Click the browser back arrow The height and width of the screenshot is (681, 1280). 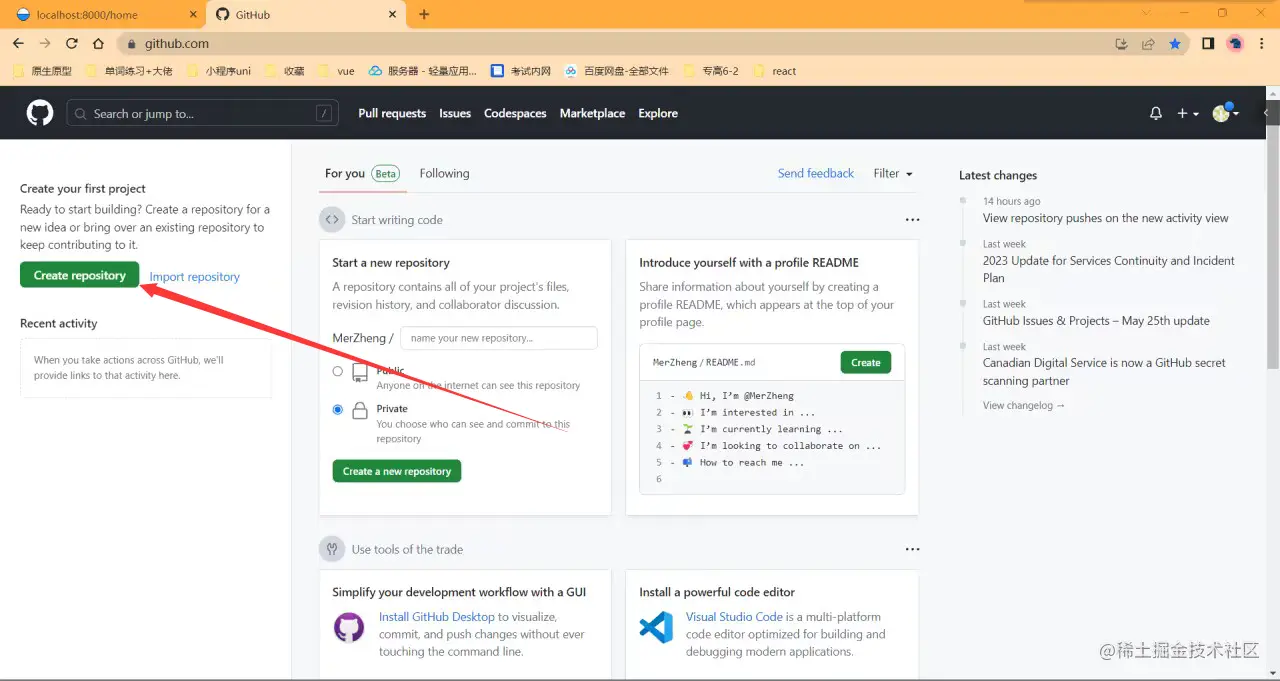click(18, 43)
